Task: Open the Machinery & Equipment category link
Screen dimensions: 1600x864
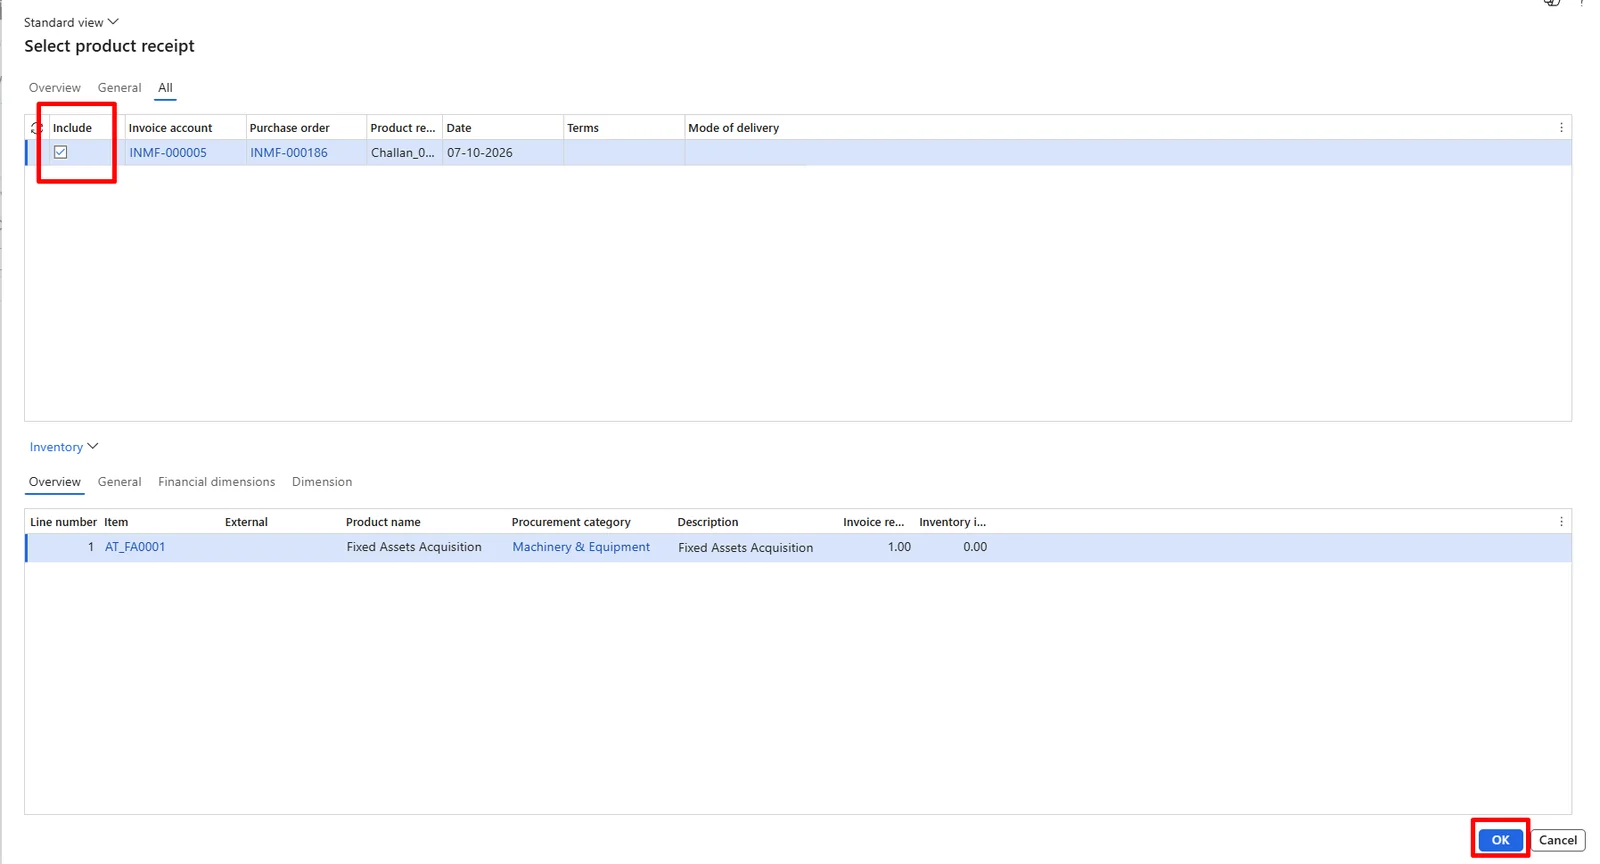Action: 581,547
